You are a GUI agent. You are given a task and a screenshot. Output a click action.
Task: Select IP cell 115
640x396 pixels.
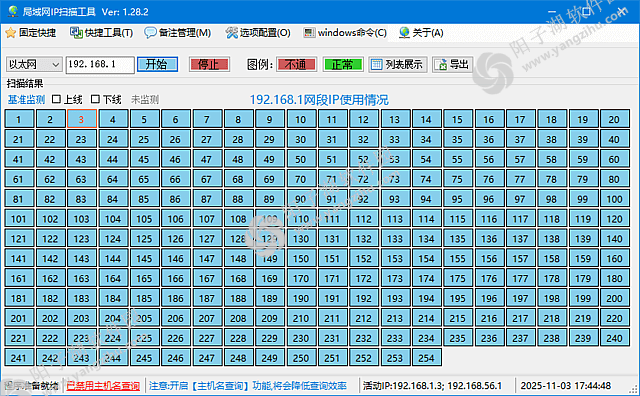point(458,219)
